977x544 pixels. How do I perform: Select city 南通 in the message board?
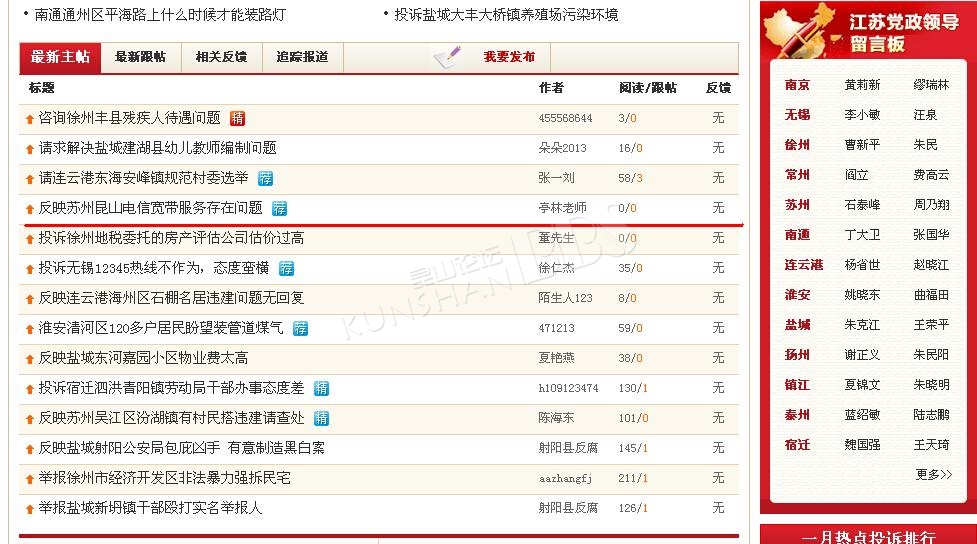797,234
